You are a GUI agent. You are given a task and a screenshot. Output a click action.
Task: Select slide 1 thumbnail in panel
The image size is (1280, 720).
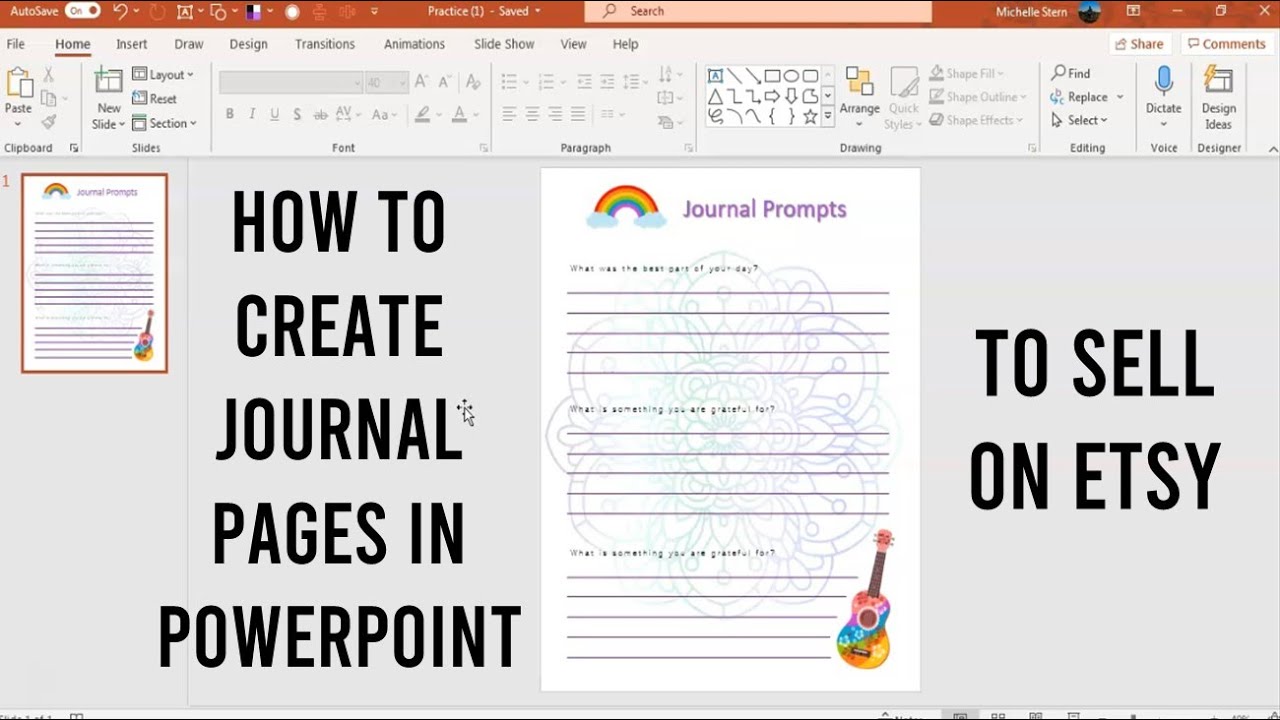(x=95, y=273)
